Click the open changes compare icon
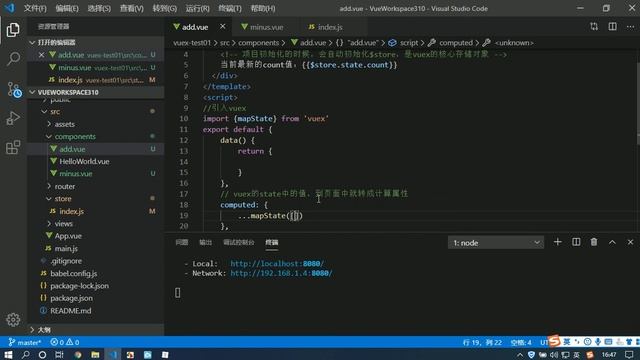This screenshot has height=360, width=640. click(x=594, y=27)
